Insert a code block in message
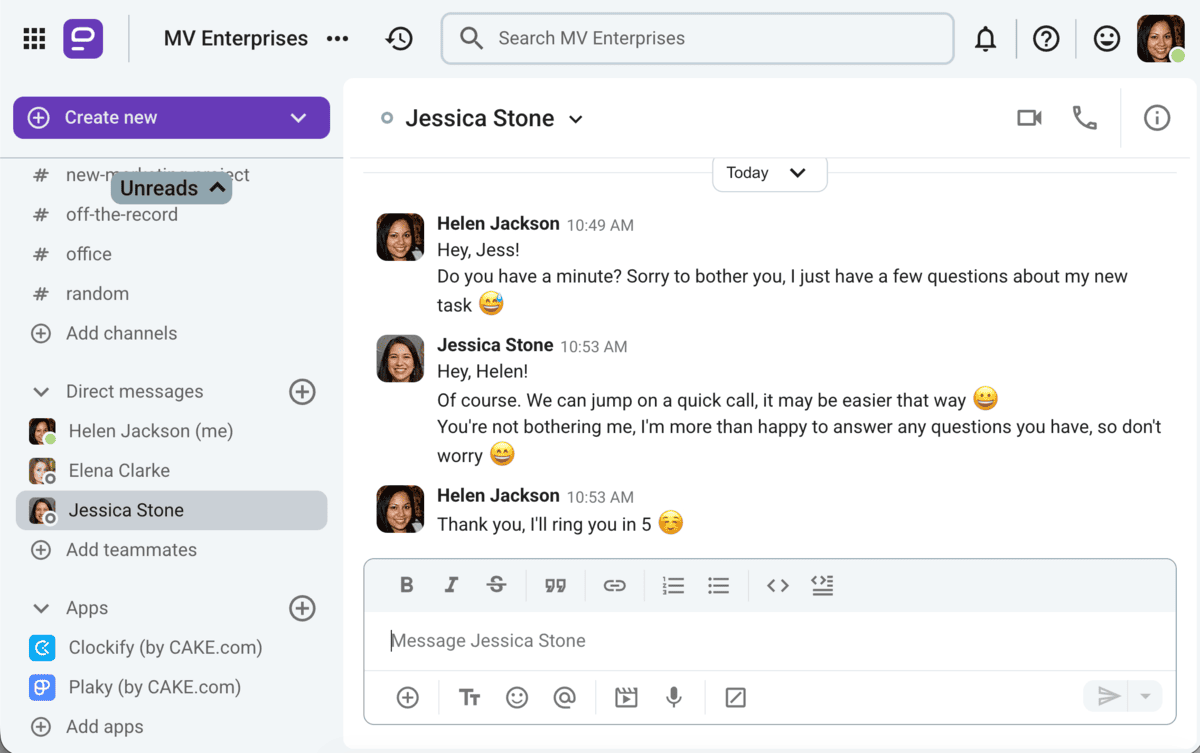1200x753 pixels. point(822,586)
